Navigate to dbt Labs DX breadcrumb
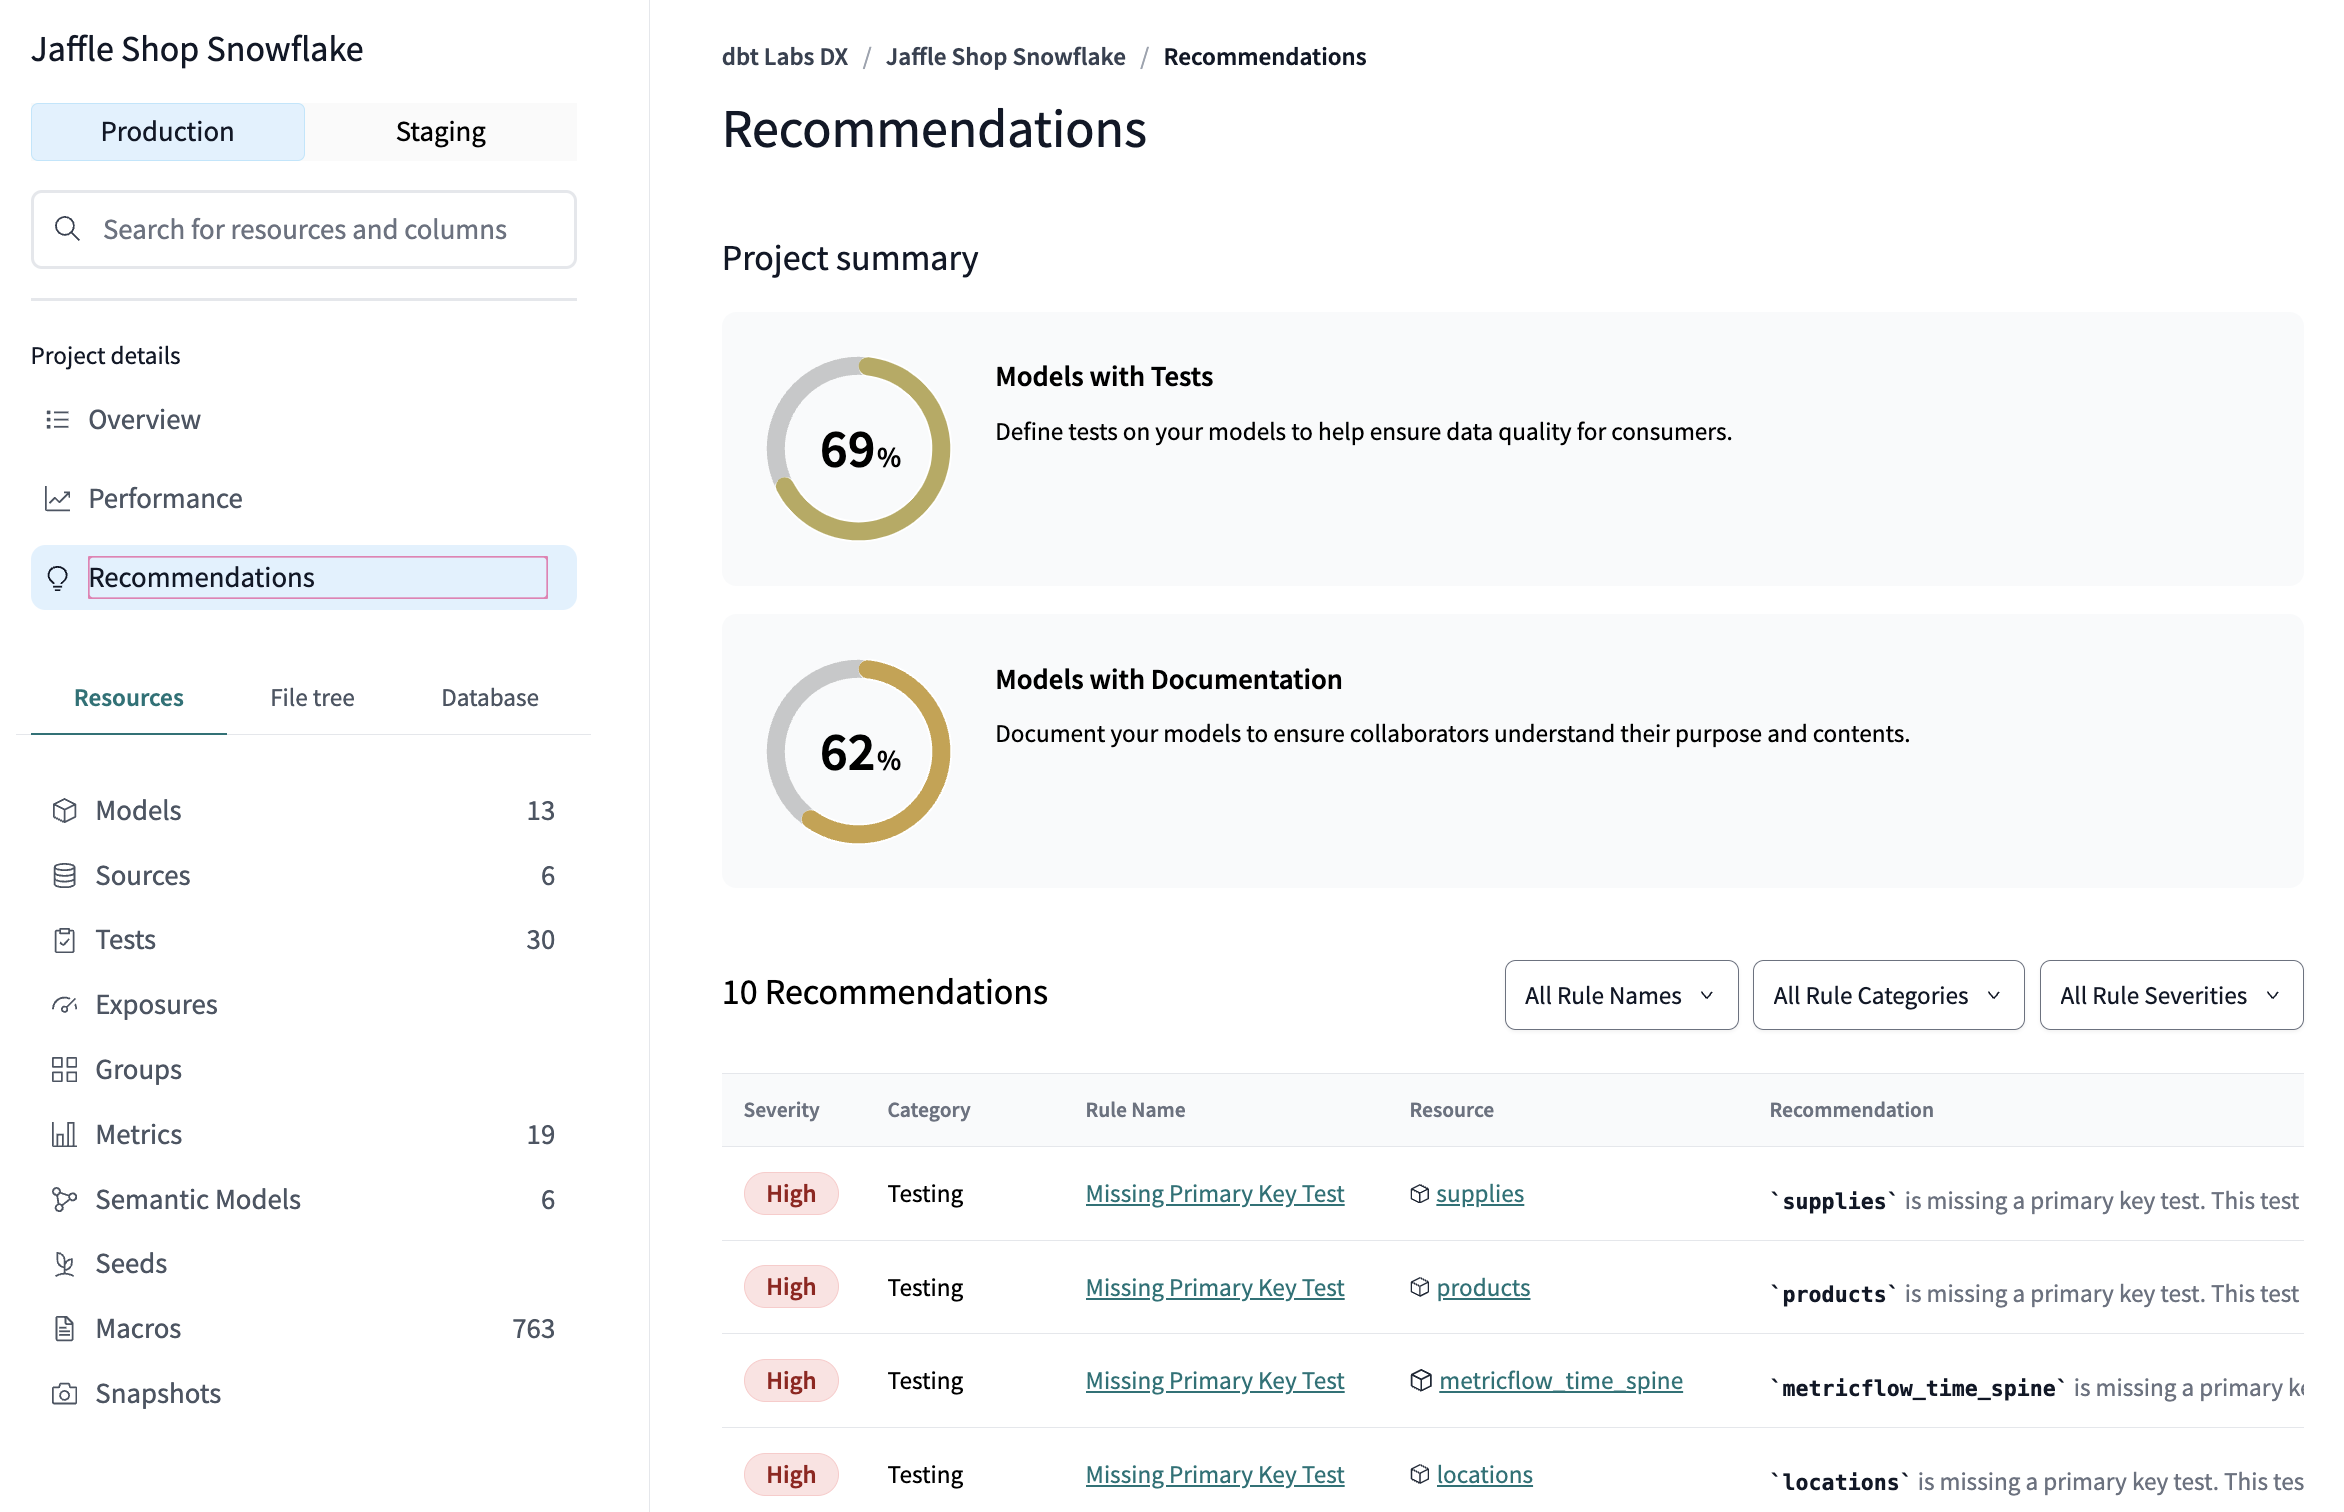Image resolution: width=2344 pixels, height=1512 pixels. 783,56
